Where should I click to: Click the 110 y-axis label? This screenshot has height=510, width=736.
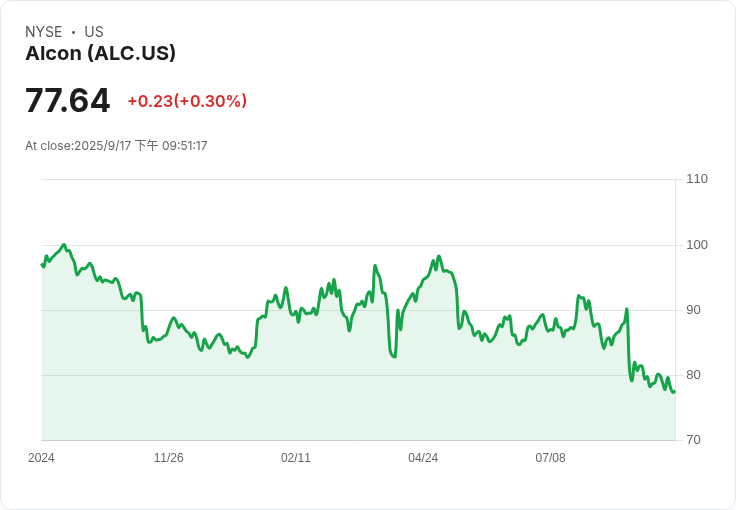(697, 179)
